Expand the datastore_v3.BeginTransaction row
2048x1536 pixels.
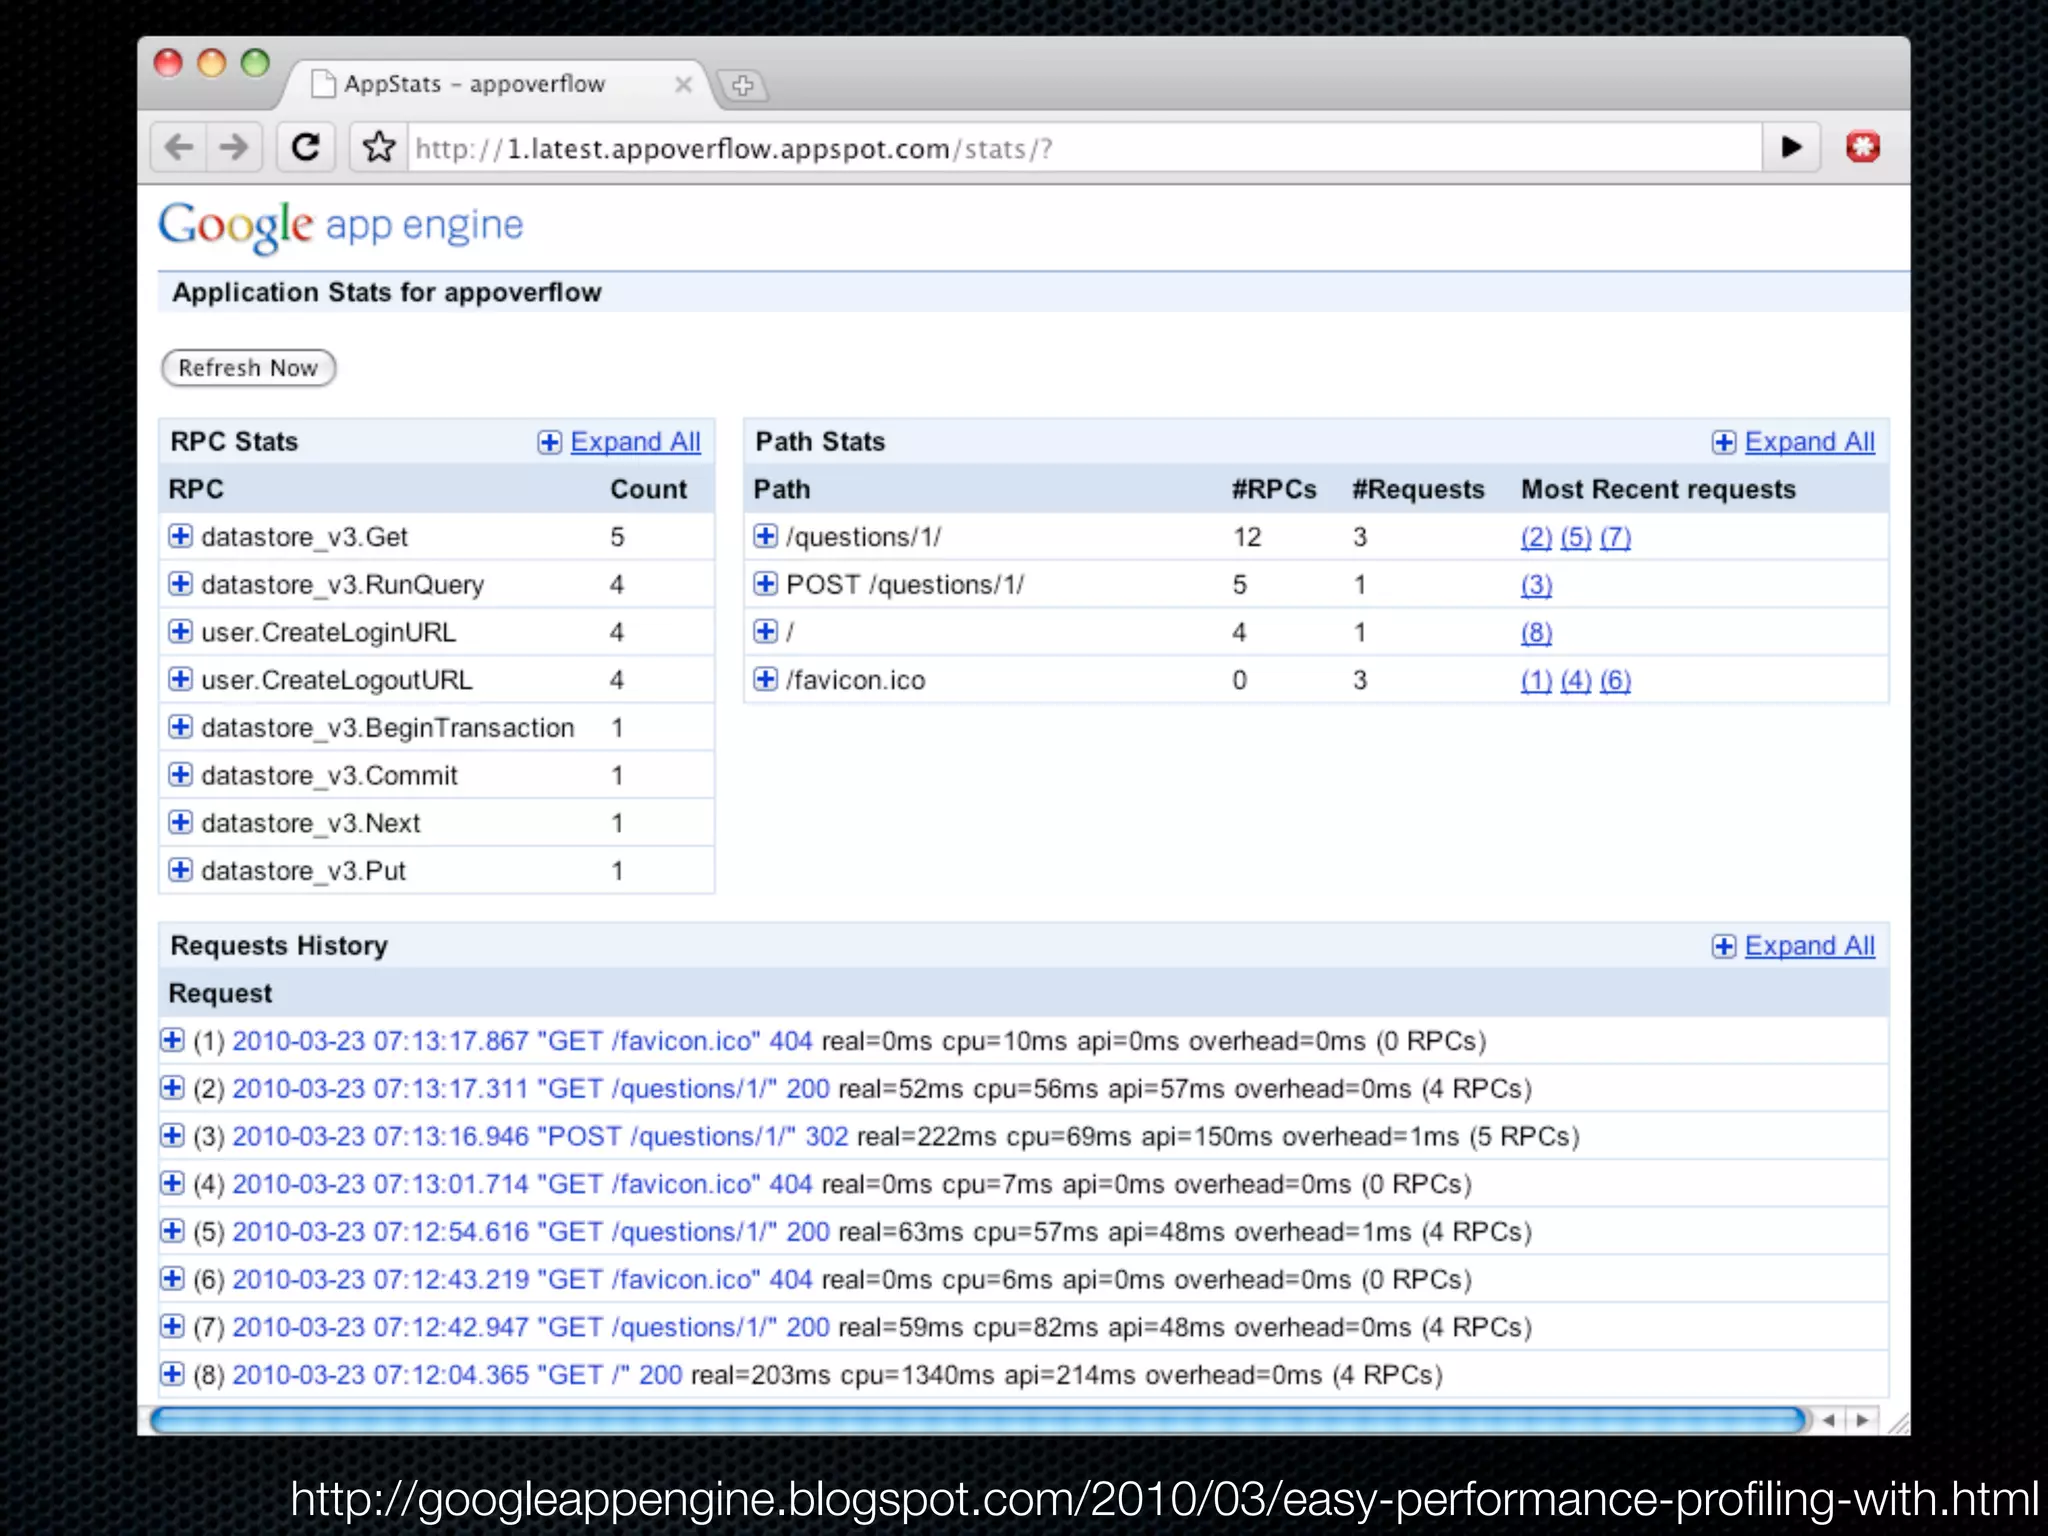180,727
